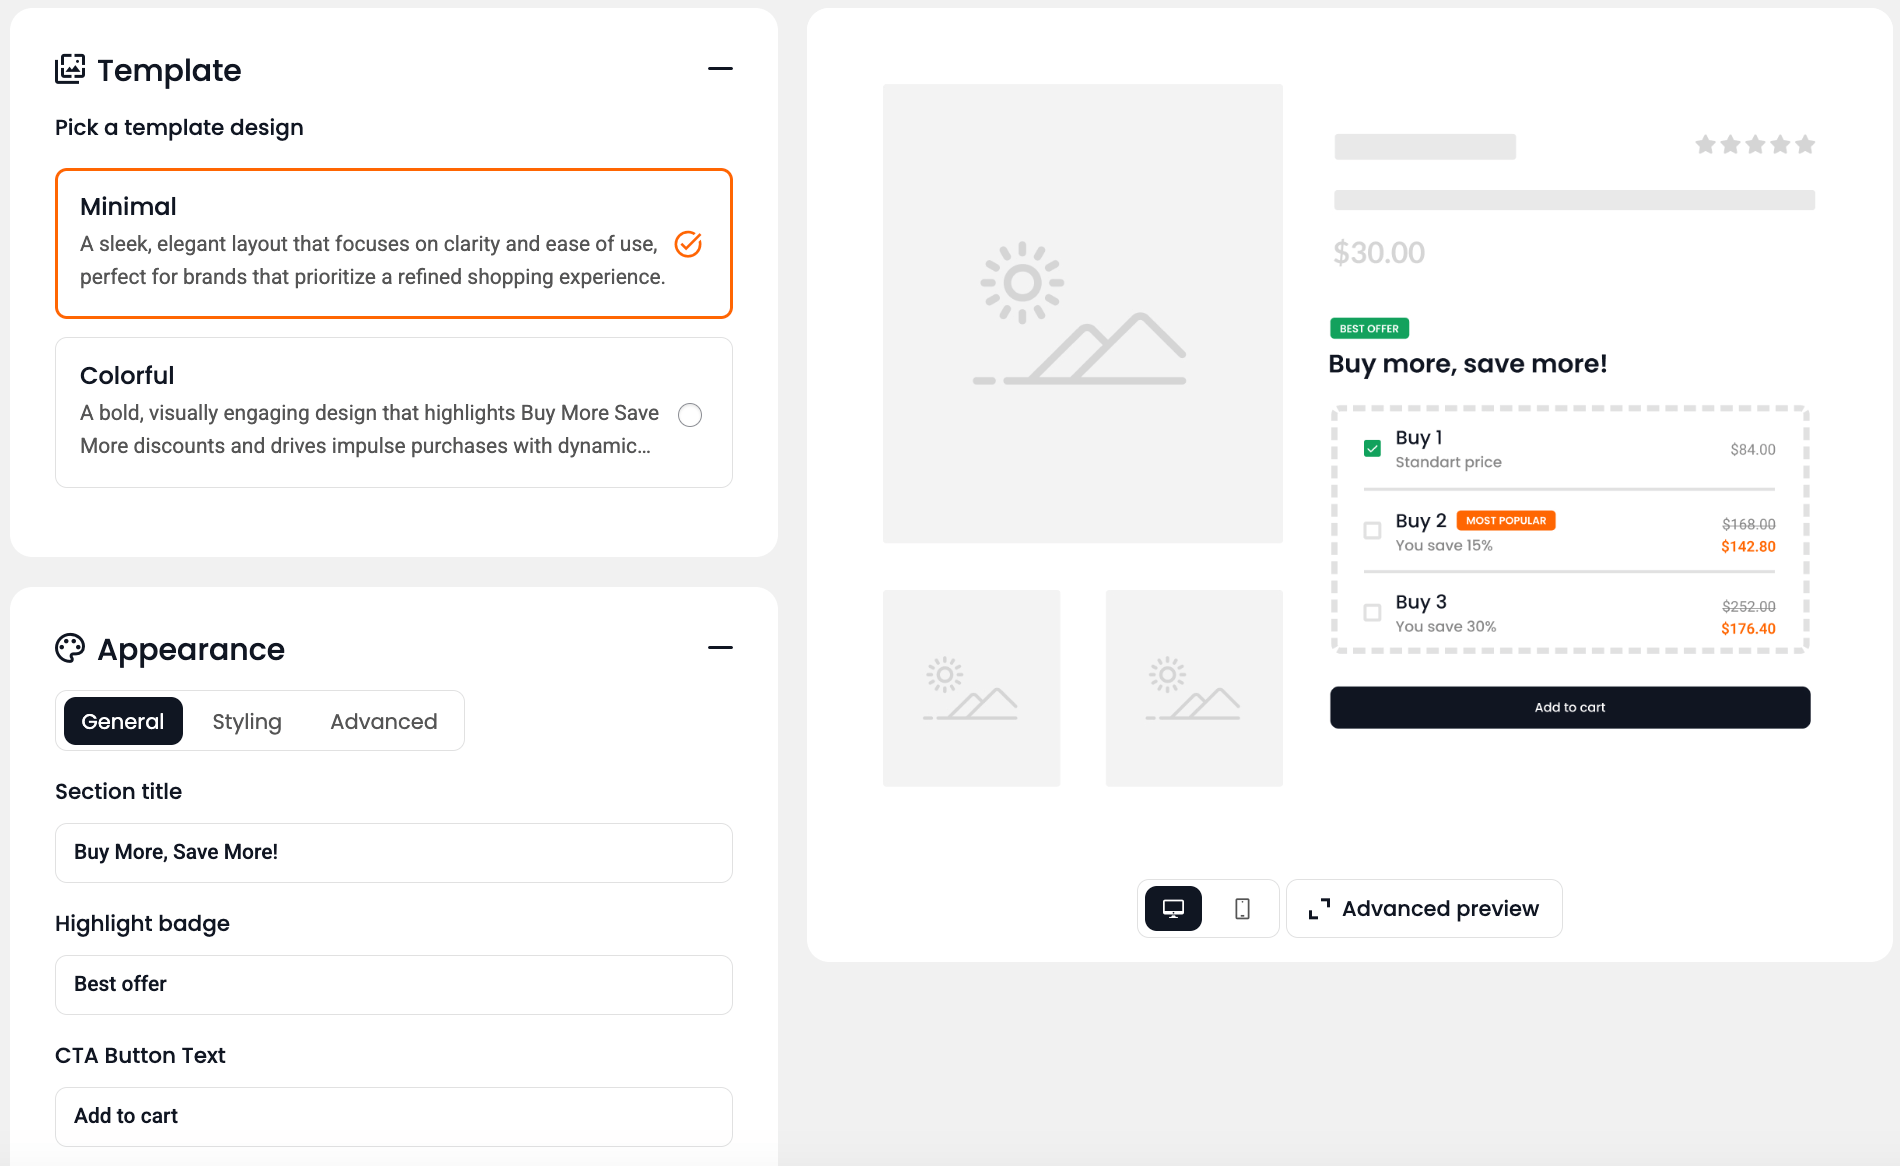This screenshot has height=1166, width=1900.
Task: Select the first small product thumbnail
Action: coord(971,688)
